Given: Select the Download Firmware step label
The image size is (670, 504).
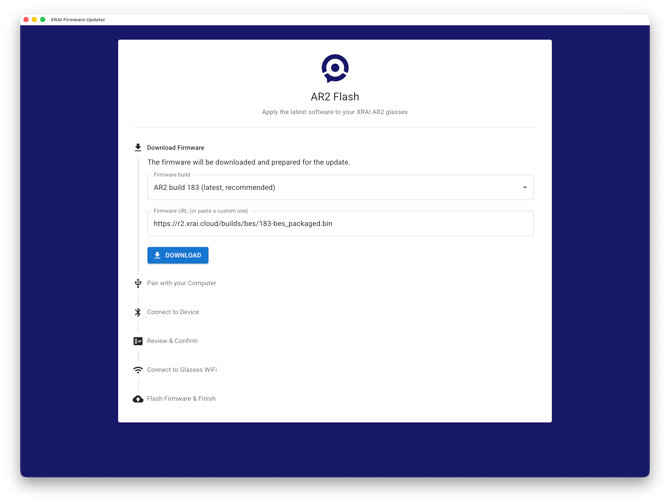Looking at the screenshot, I should 176,148.
